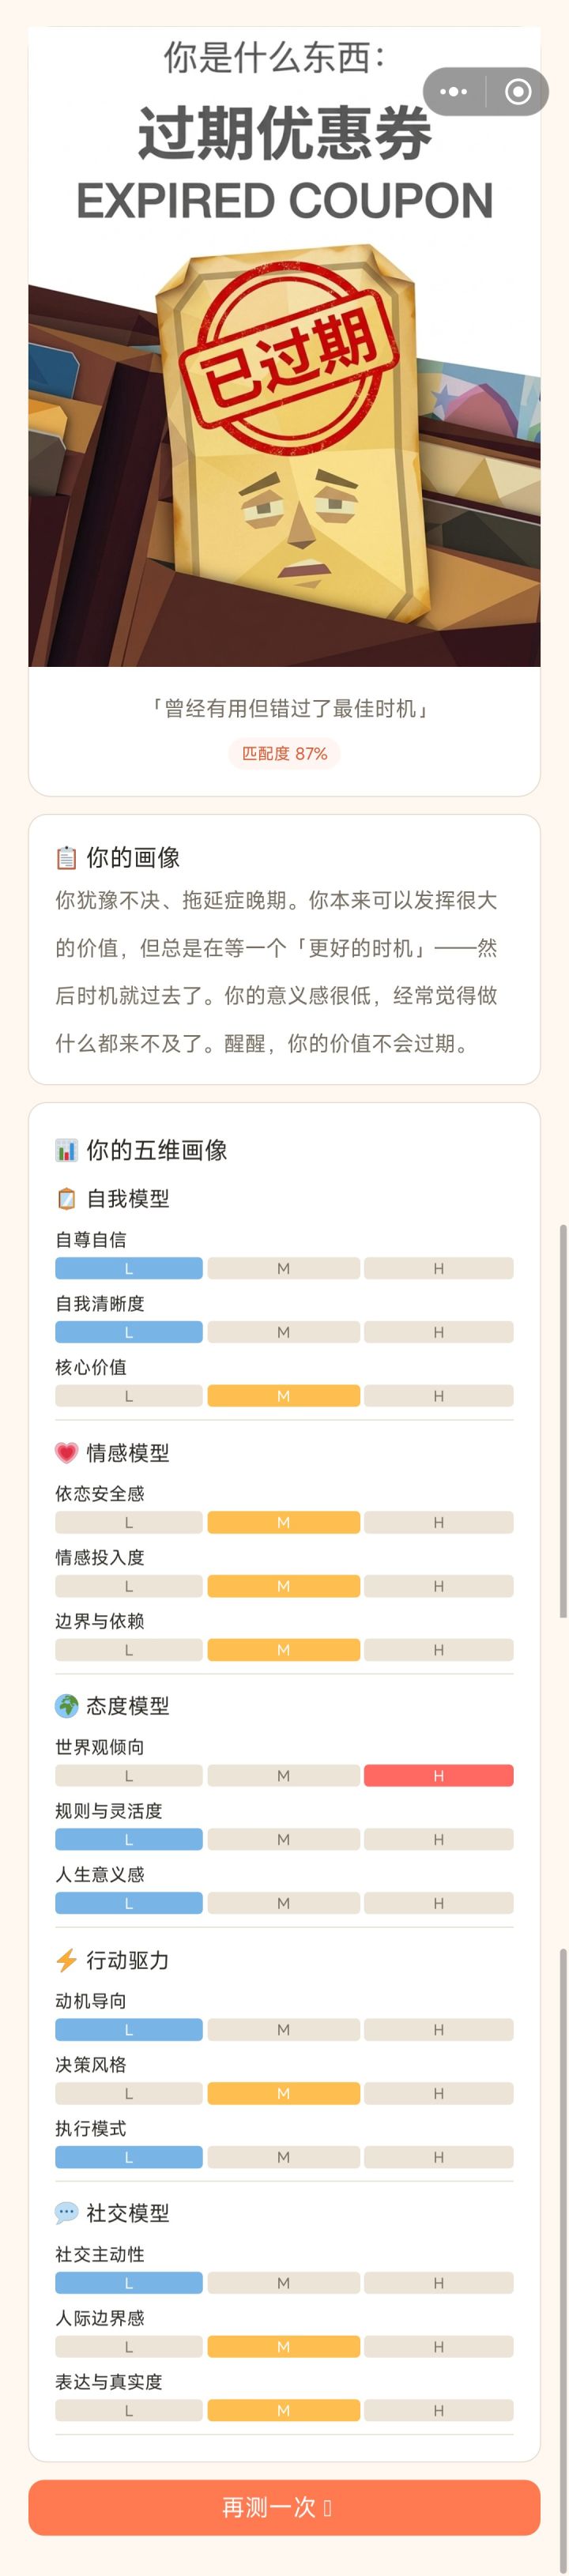
Task: Click the lightning icon beside 行动驱力
Action: [66, 1960]
